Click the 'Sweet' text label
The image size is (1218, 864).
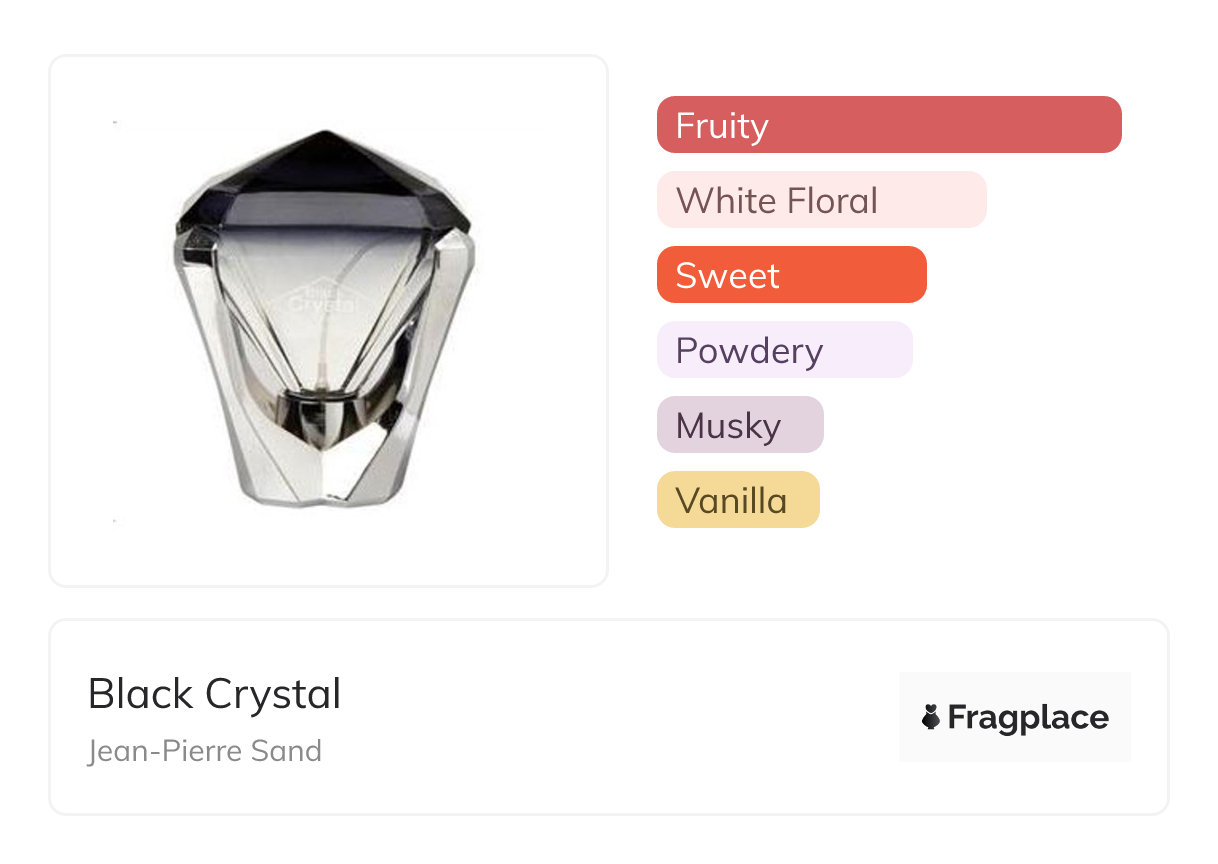pos(727,276)
